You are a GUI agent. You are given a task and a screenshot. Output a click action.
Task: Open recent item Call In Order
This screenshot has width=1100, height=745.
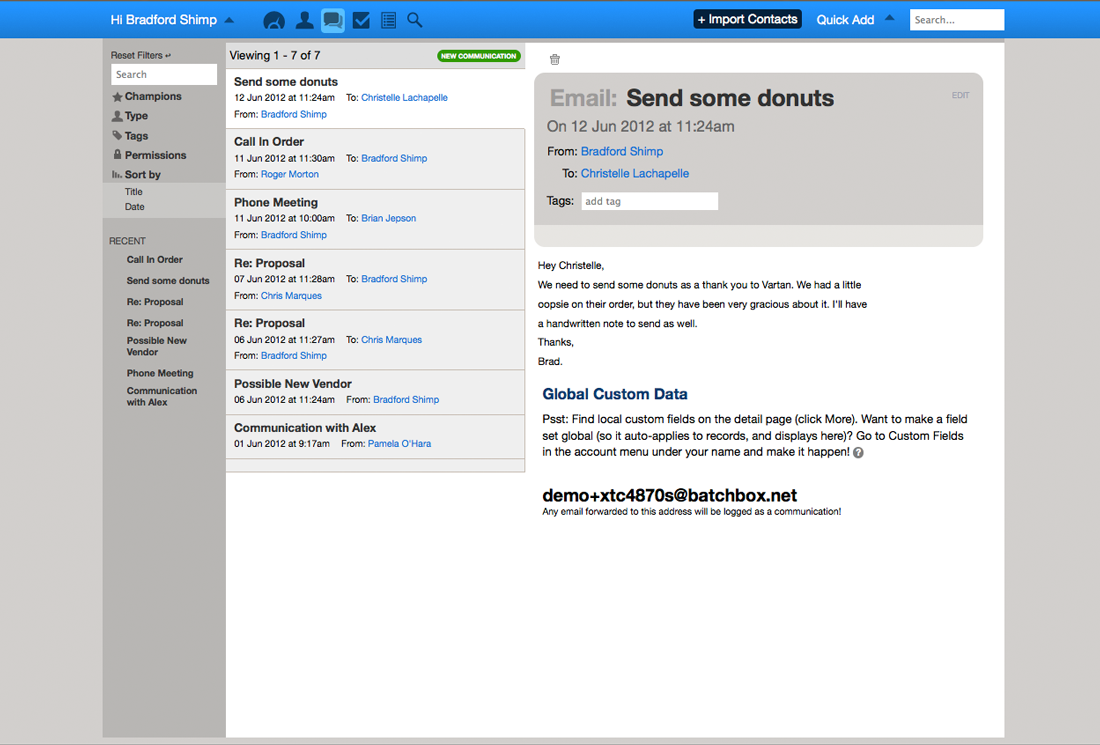pyautogui.click(x=154, y=260)
